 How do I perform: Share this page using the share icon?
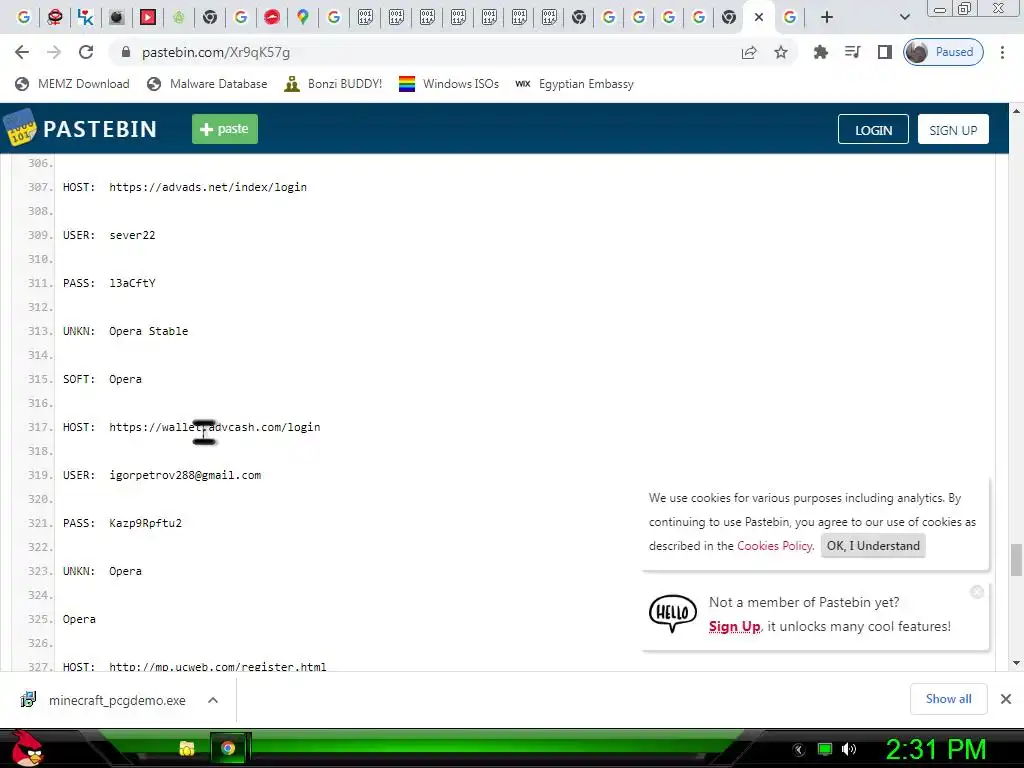pyautogui.click(x=749, y=52)
